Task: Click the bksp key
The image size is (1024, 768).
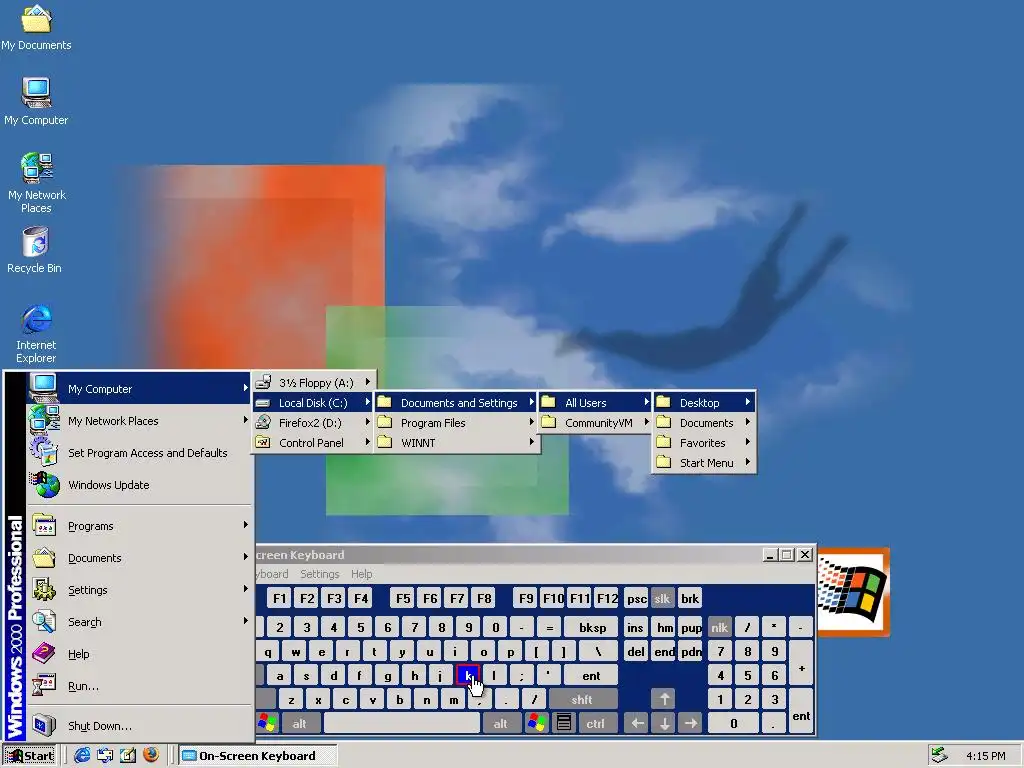Action: [x=592, y=628]
